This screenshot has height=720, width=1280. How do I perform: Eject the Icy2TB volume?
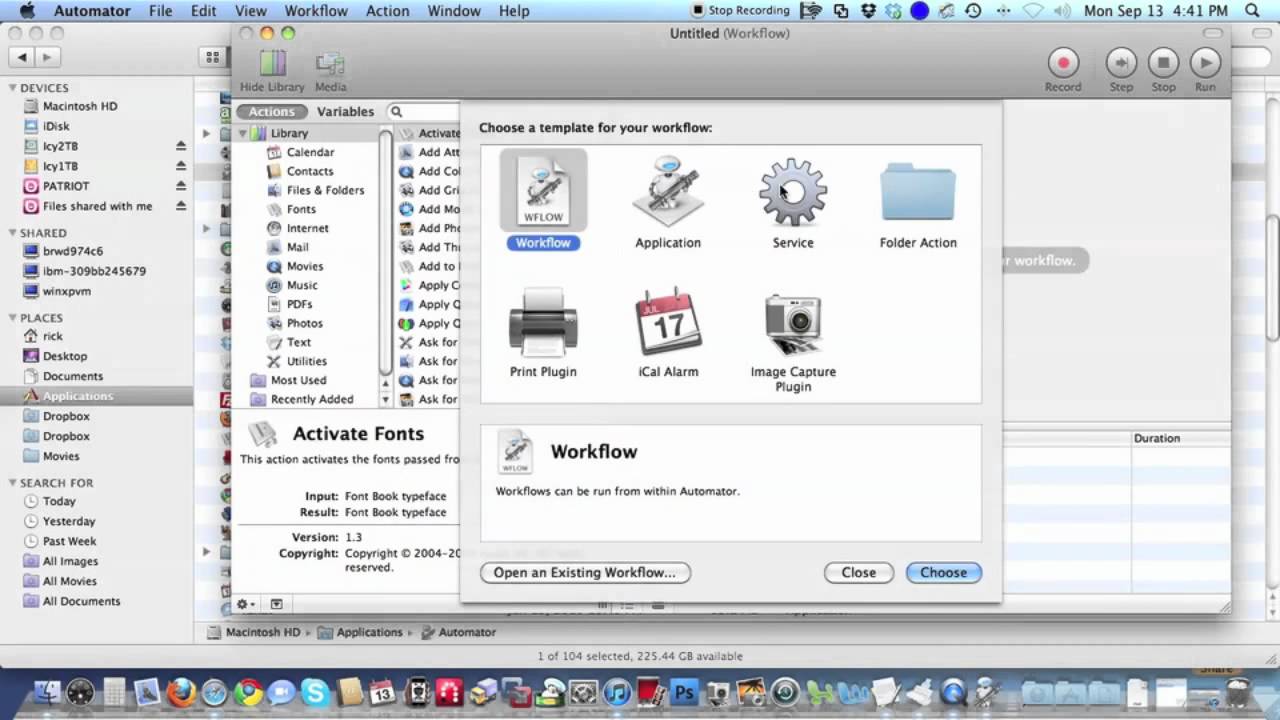[x=181, y=146]
